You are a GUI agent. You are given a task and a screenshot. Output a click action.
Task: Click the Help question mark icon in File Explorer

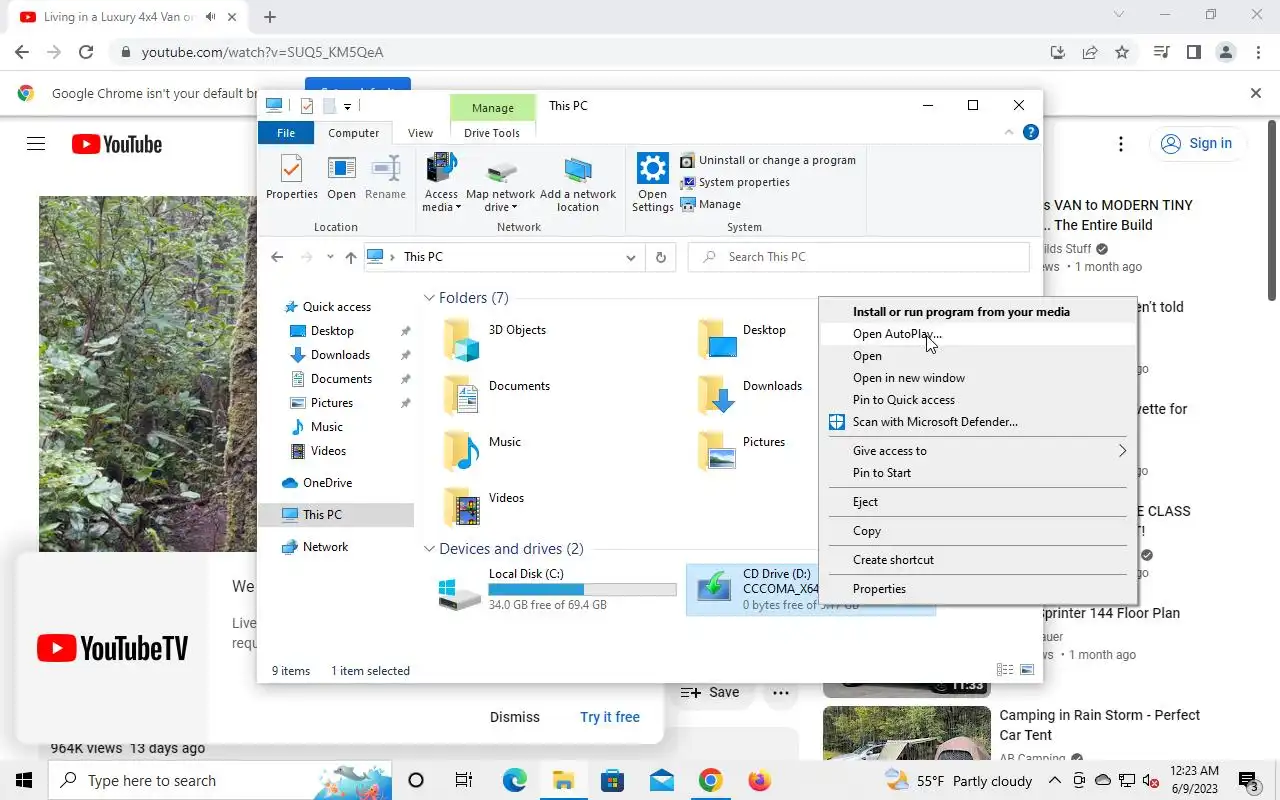(1031, 132)
